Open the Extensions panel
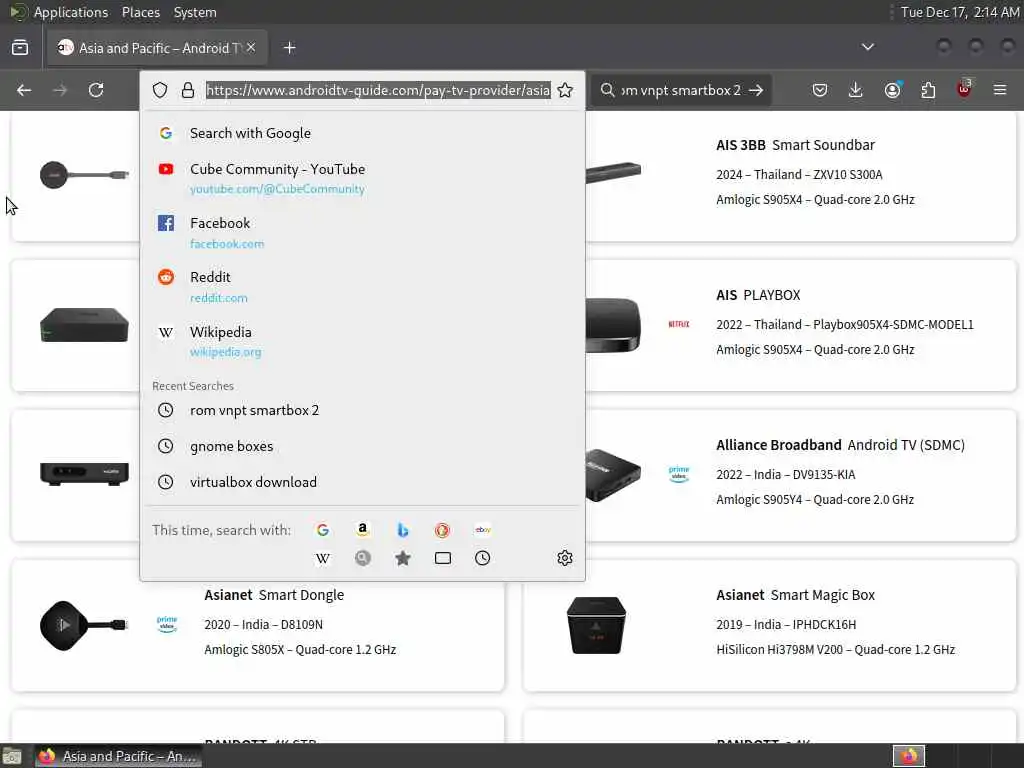Image resolution: width=1024 pixels, height=768 pixels. (x=928, y=90)
